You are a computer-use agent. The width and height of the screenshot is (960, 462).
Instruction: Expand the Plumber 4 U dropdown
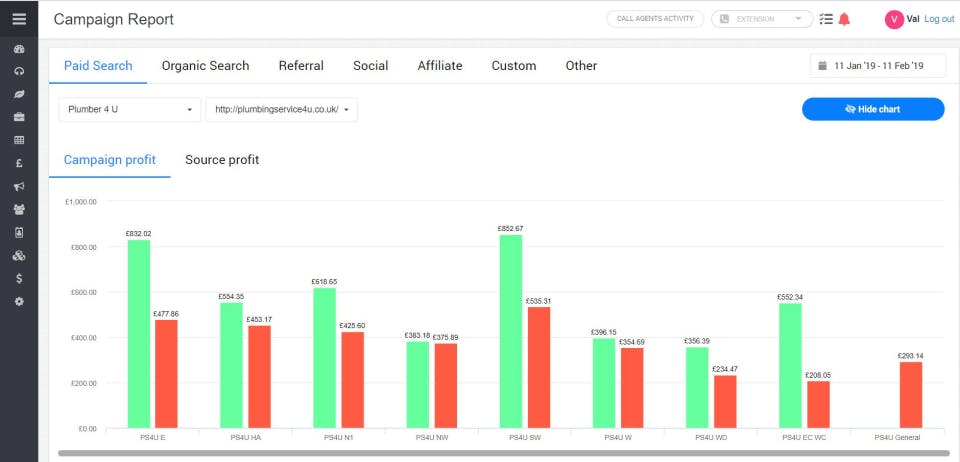(x=130, y=110)
